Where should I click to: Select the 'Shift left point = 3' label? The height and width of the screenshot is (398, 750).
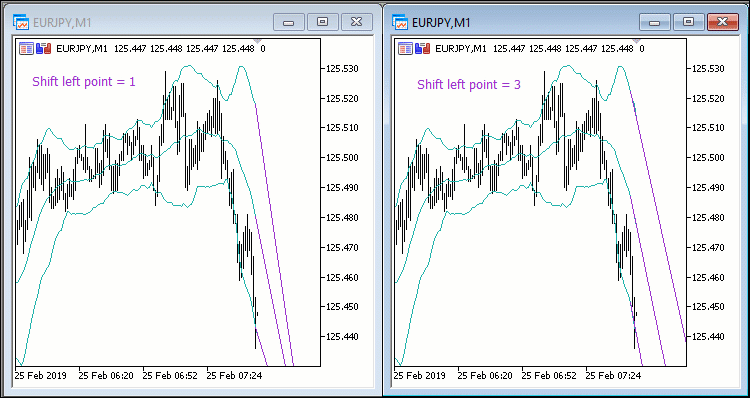pyautogui.click(x=469, y=85)
